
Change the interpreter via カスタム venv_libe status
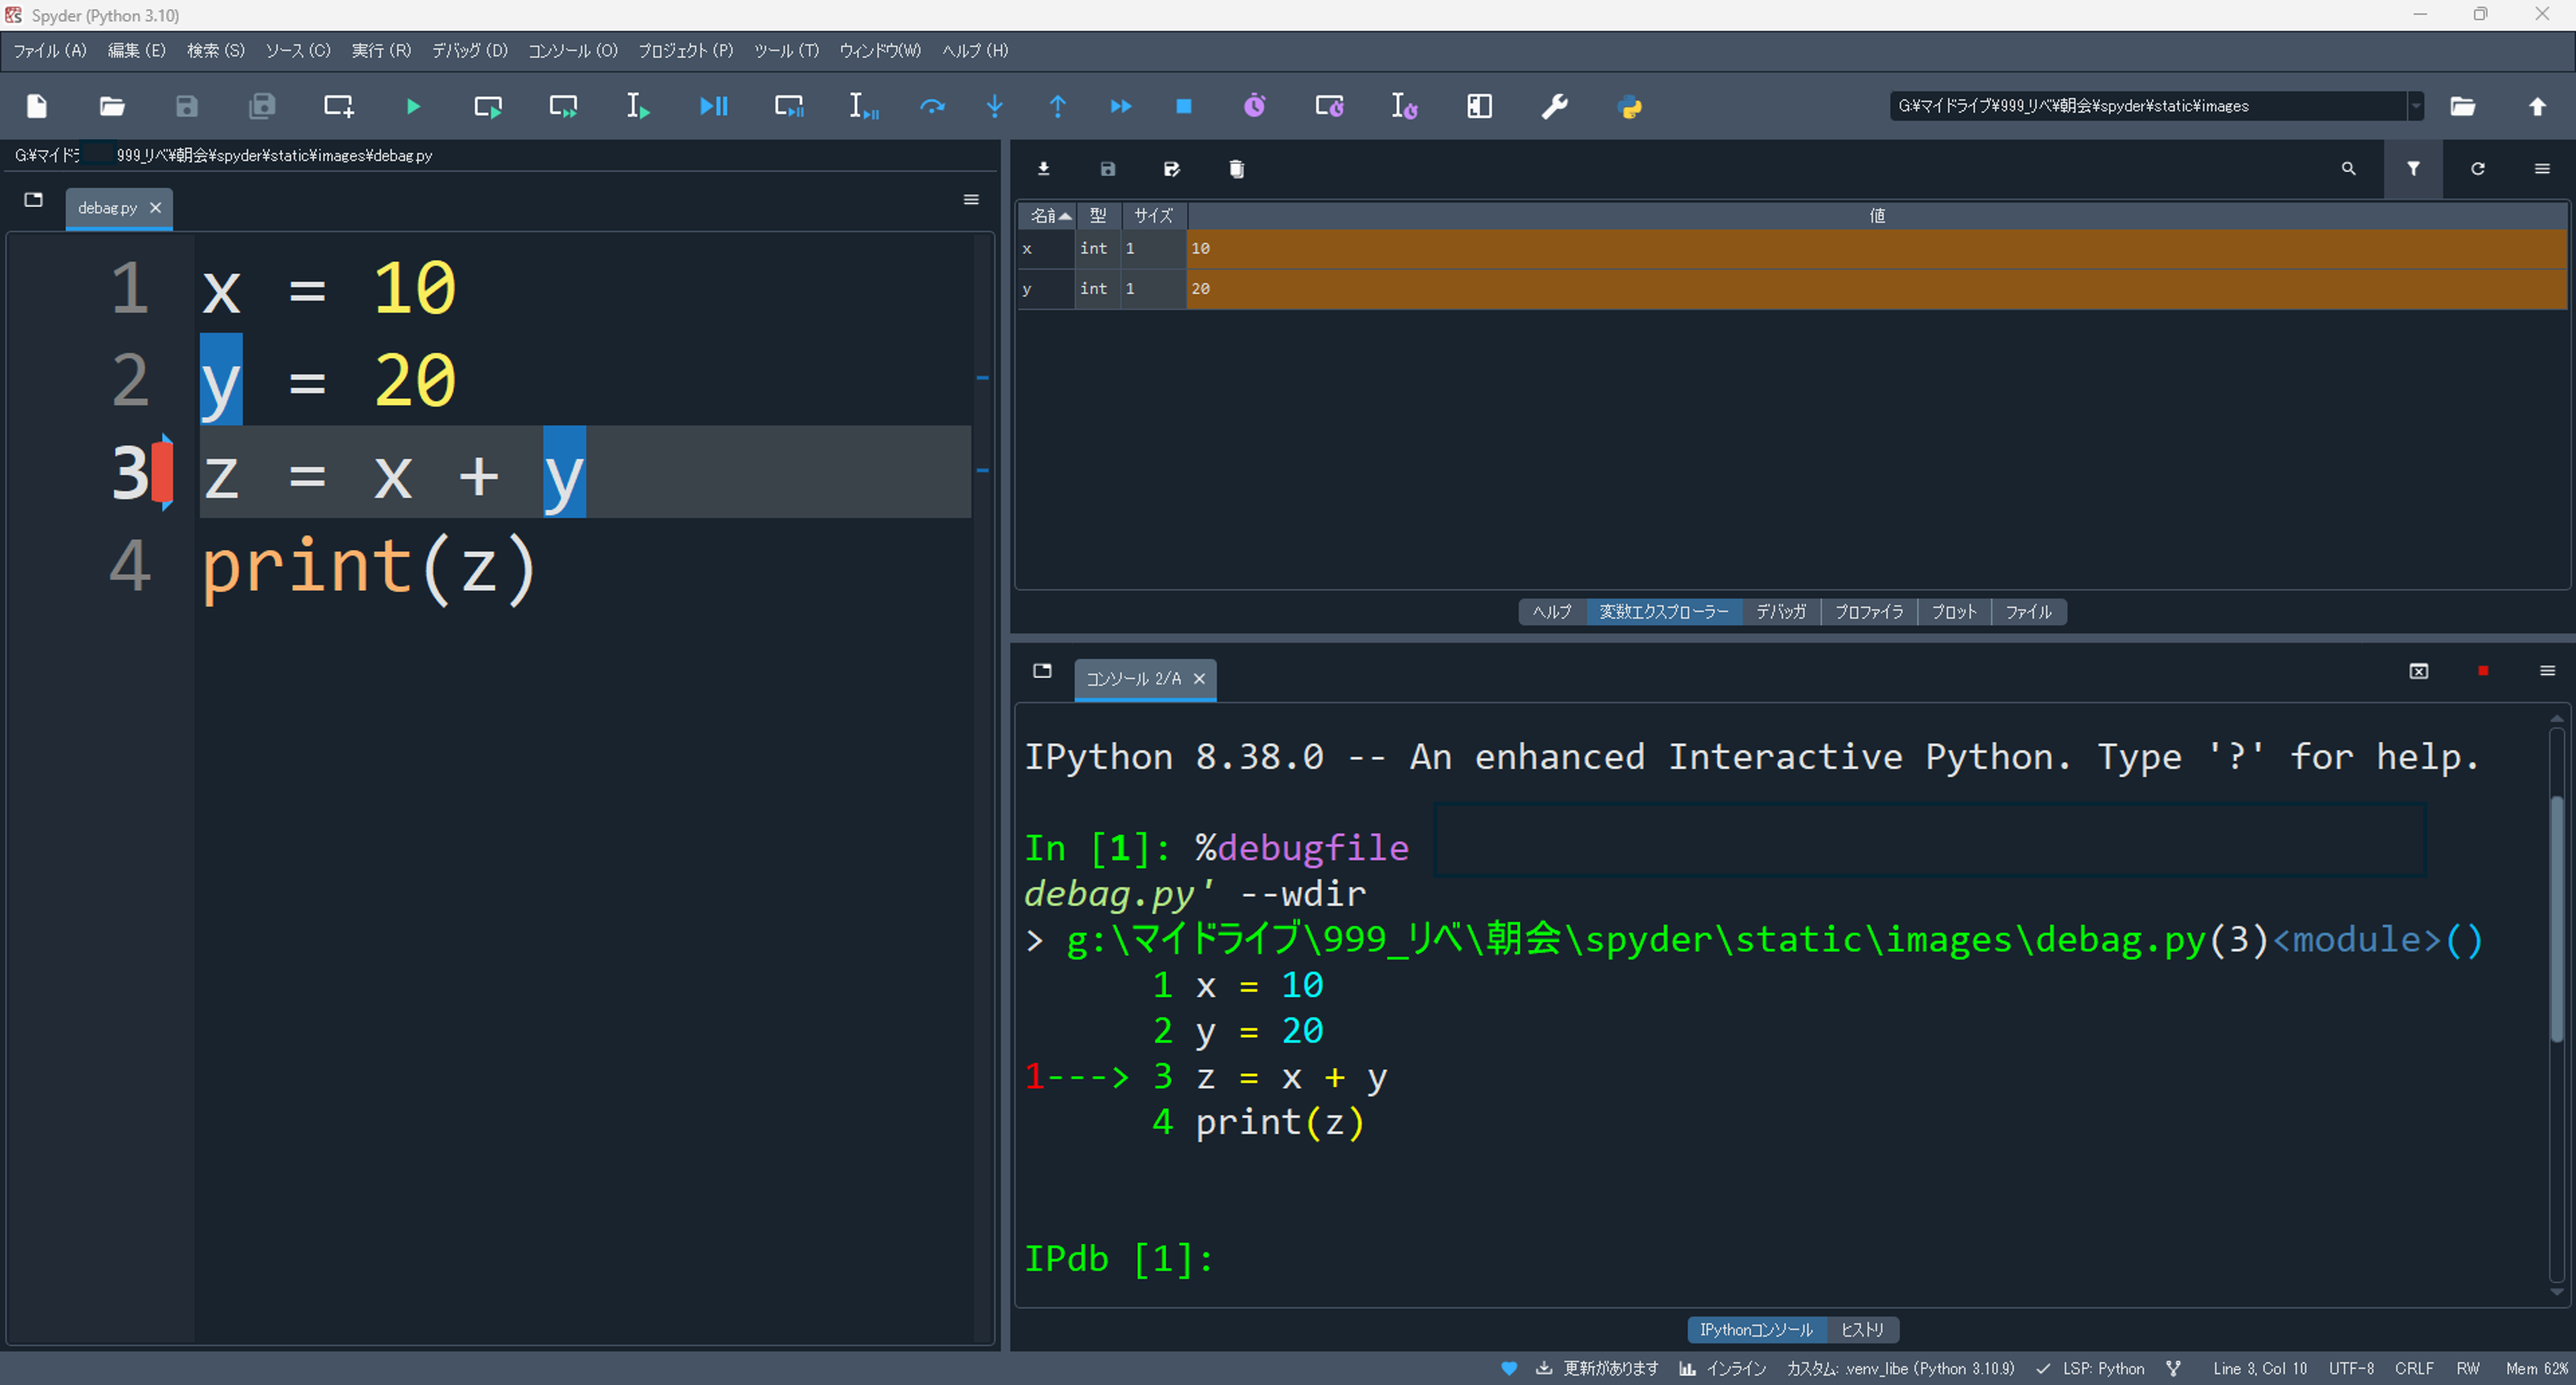pyautogui.click(x=1900, y=1369)
